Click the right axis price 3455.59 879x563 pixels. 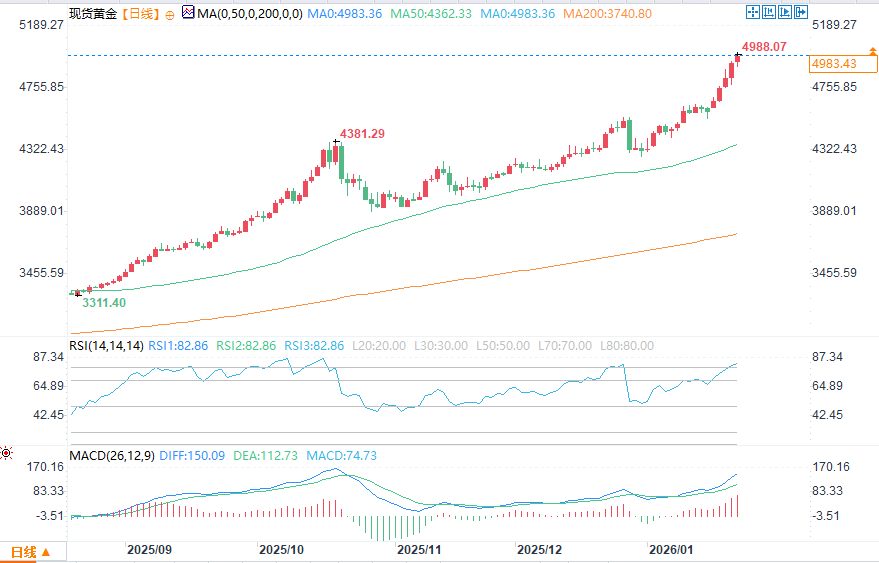[834, 273]
